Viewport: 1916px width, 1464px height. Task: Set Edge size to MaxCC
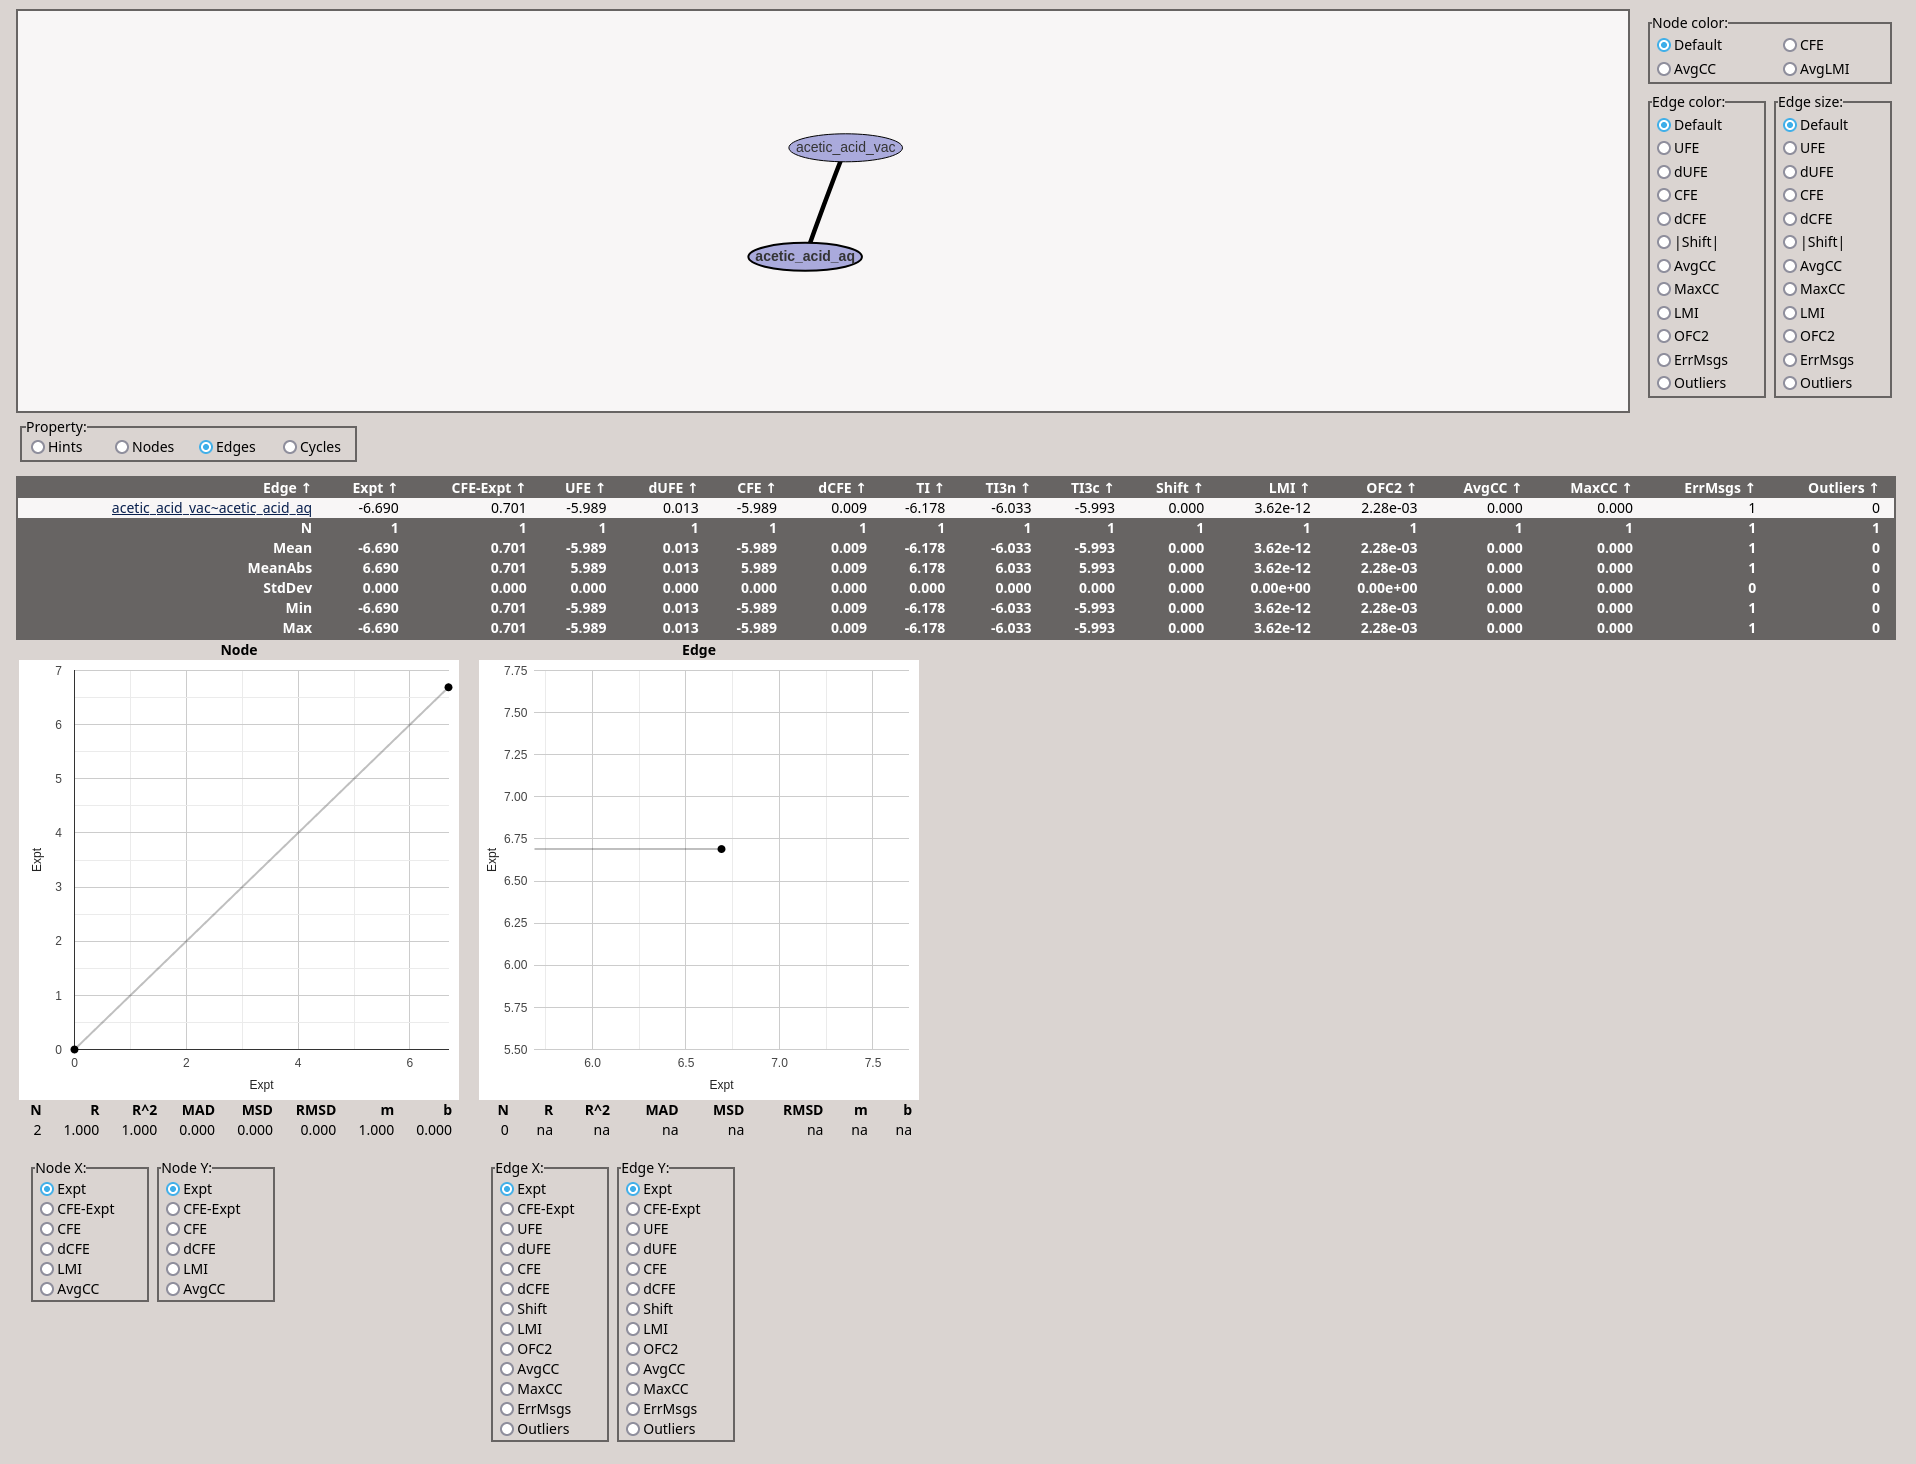point(1790,289)
